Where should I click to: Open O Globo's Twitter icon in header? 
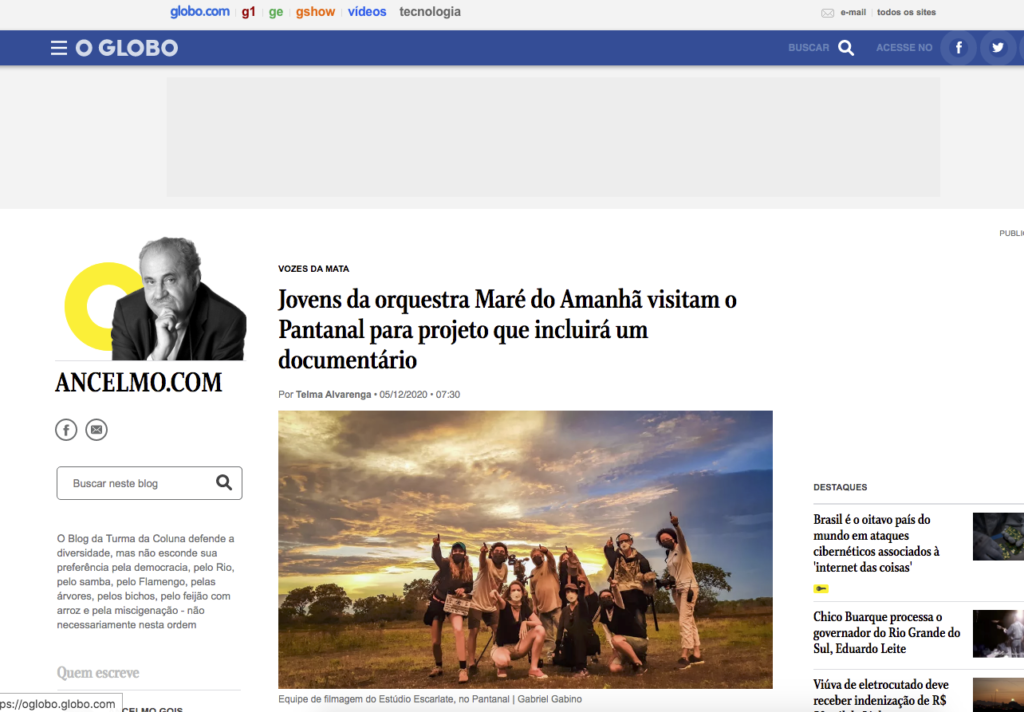coord(997,48)
